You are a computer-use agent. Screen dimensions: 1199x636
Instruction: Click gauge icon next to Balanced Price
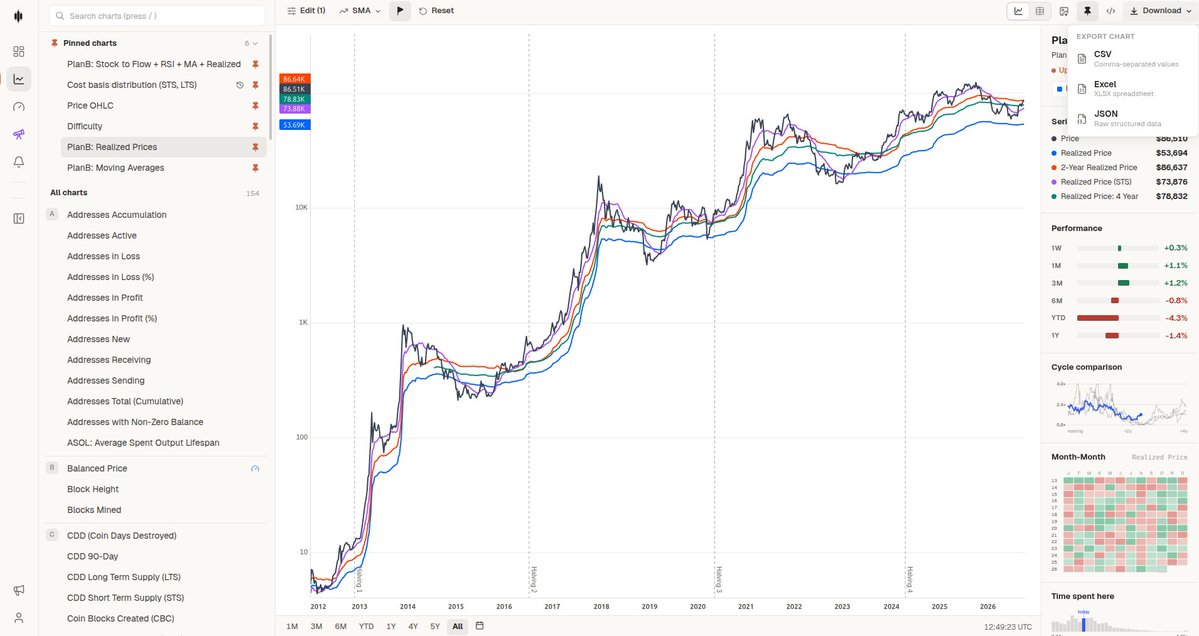click(x=255, y=469)
